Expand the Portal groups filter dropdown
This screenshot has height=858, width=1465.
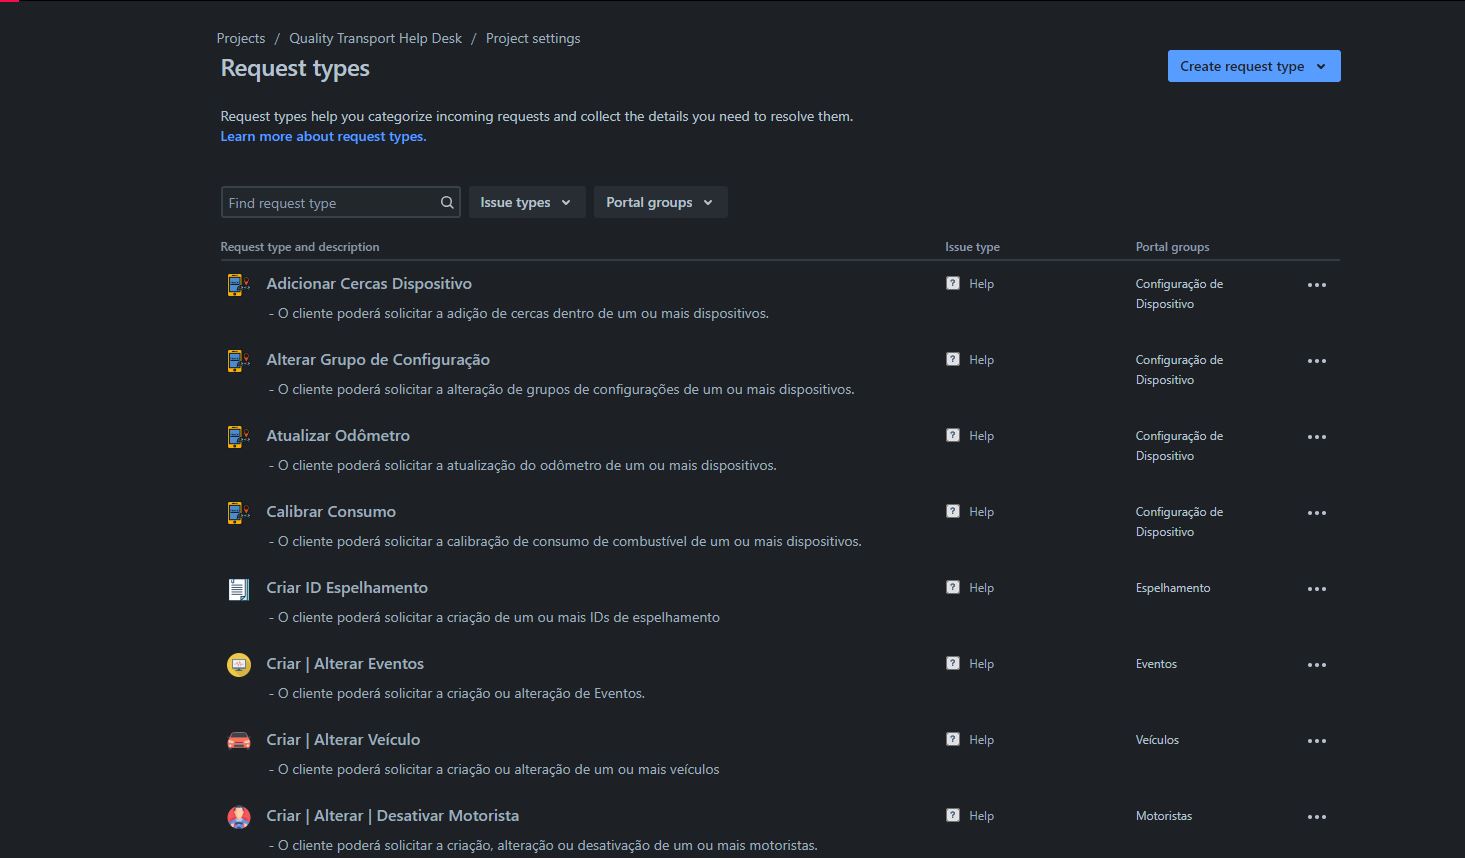click(x=660, y=202)
